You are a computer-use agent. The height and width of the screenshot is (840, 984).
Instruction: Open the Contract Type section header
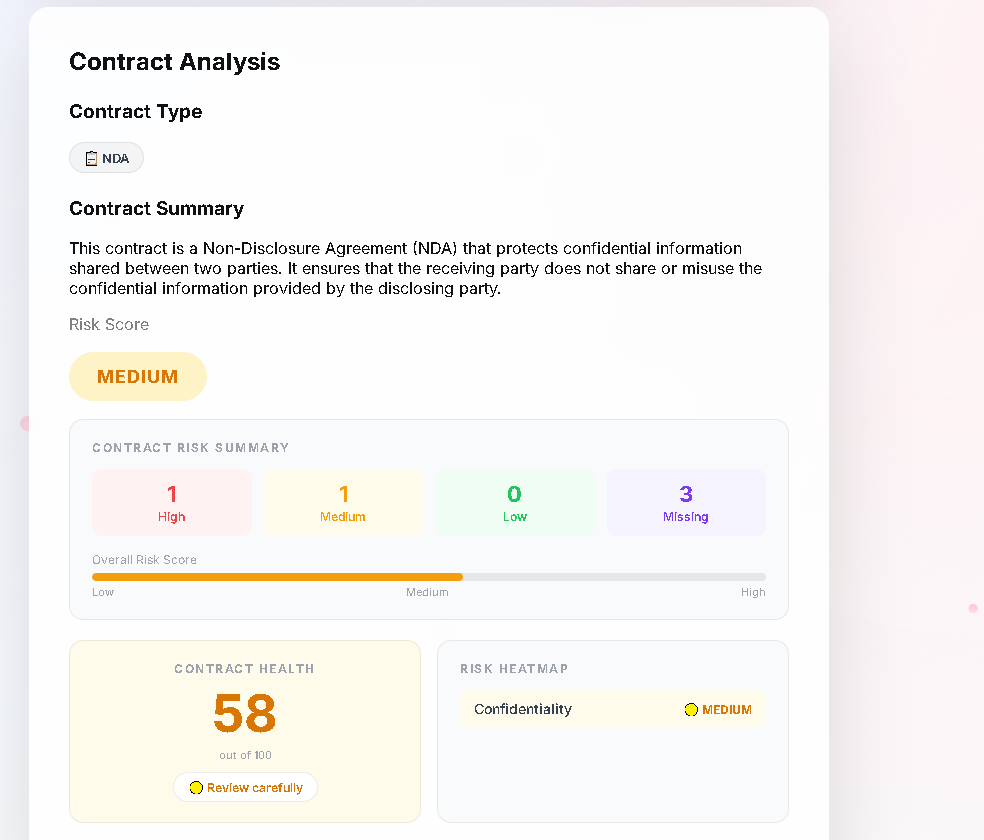pos(136,111)
